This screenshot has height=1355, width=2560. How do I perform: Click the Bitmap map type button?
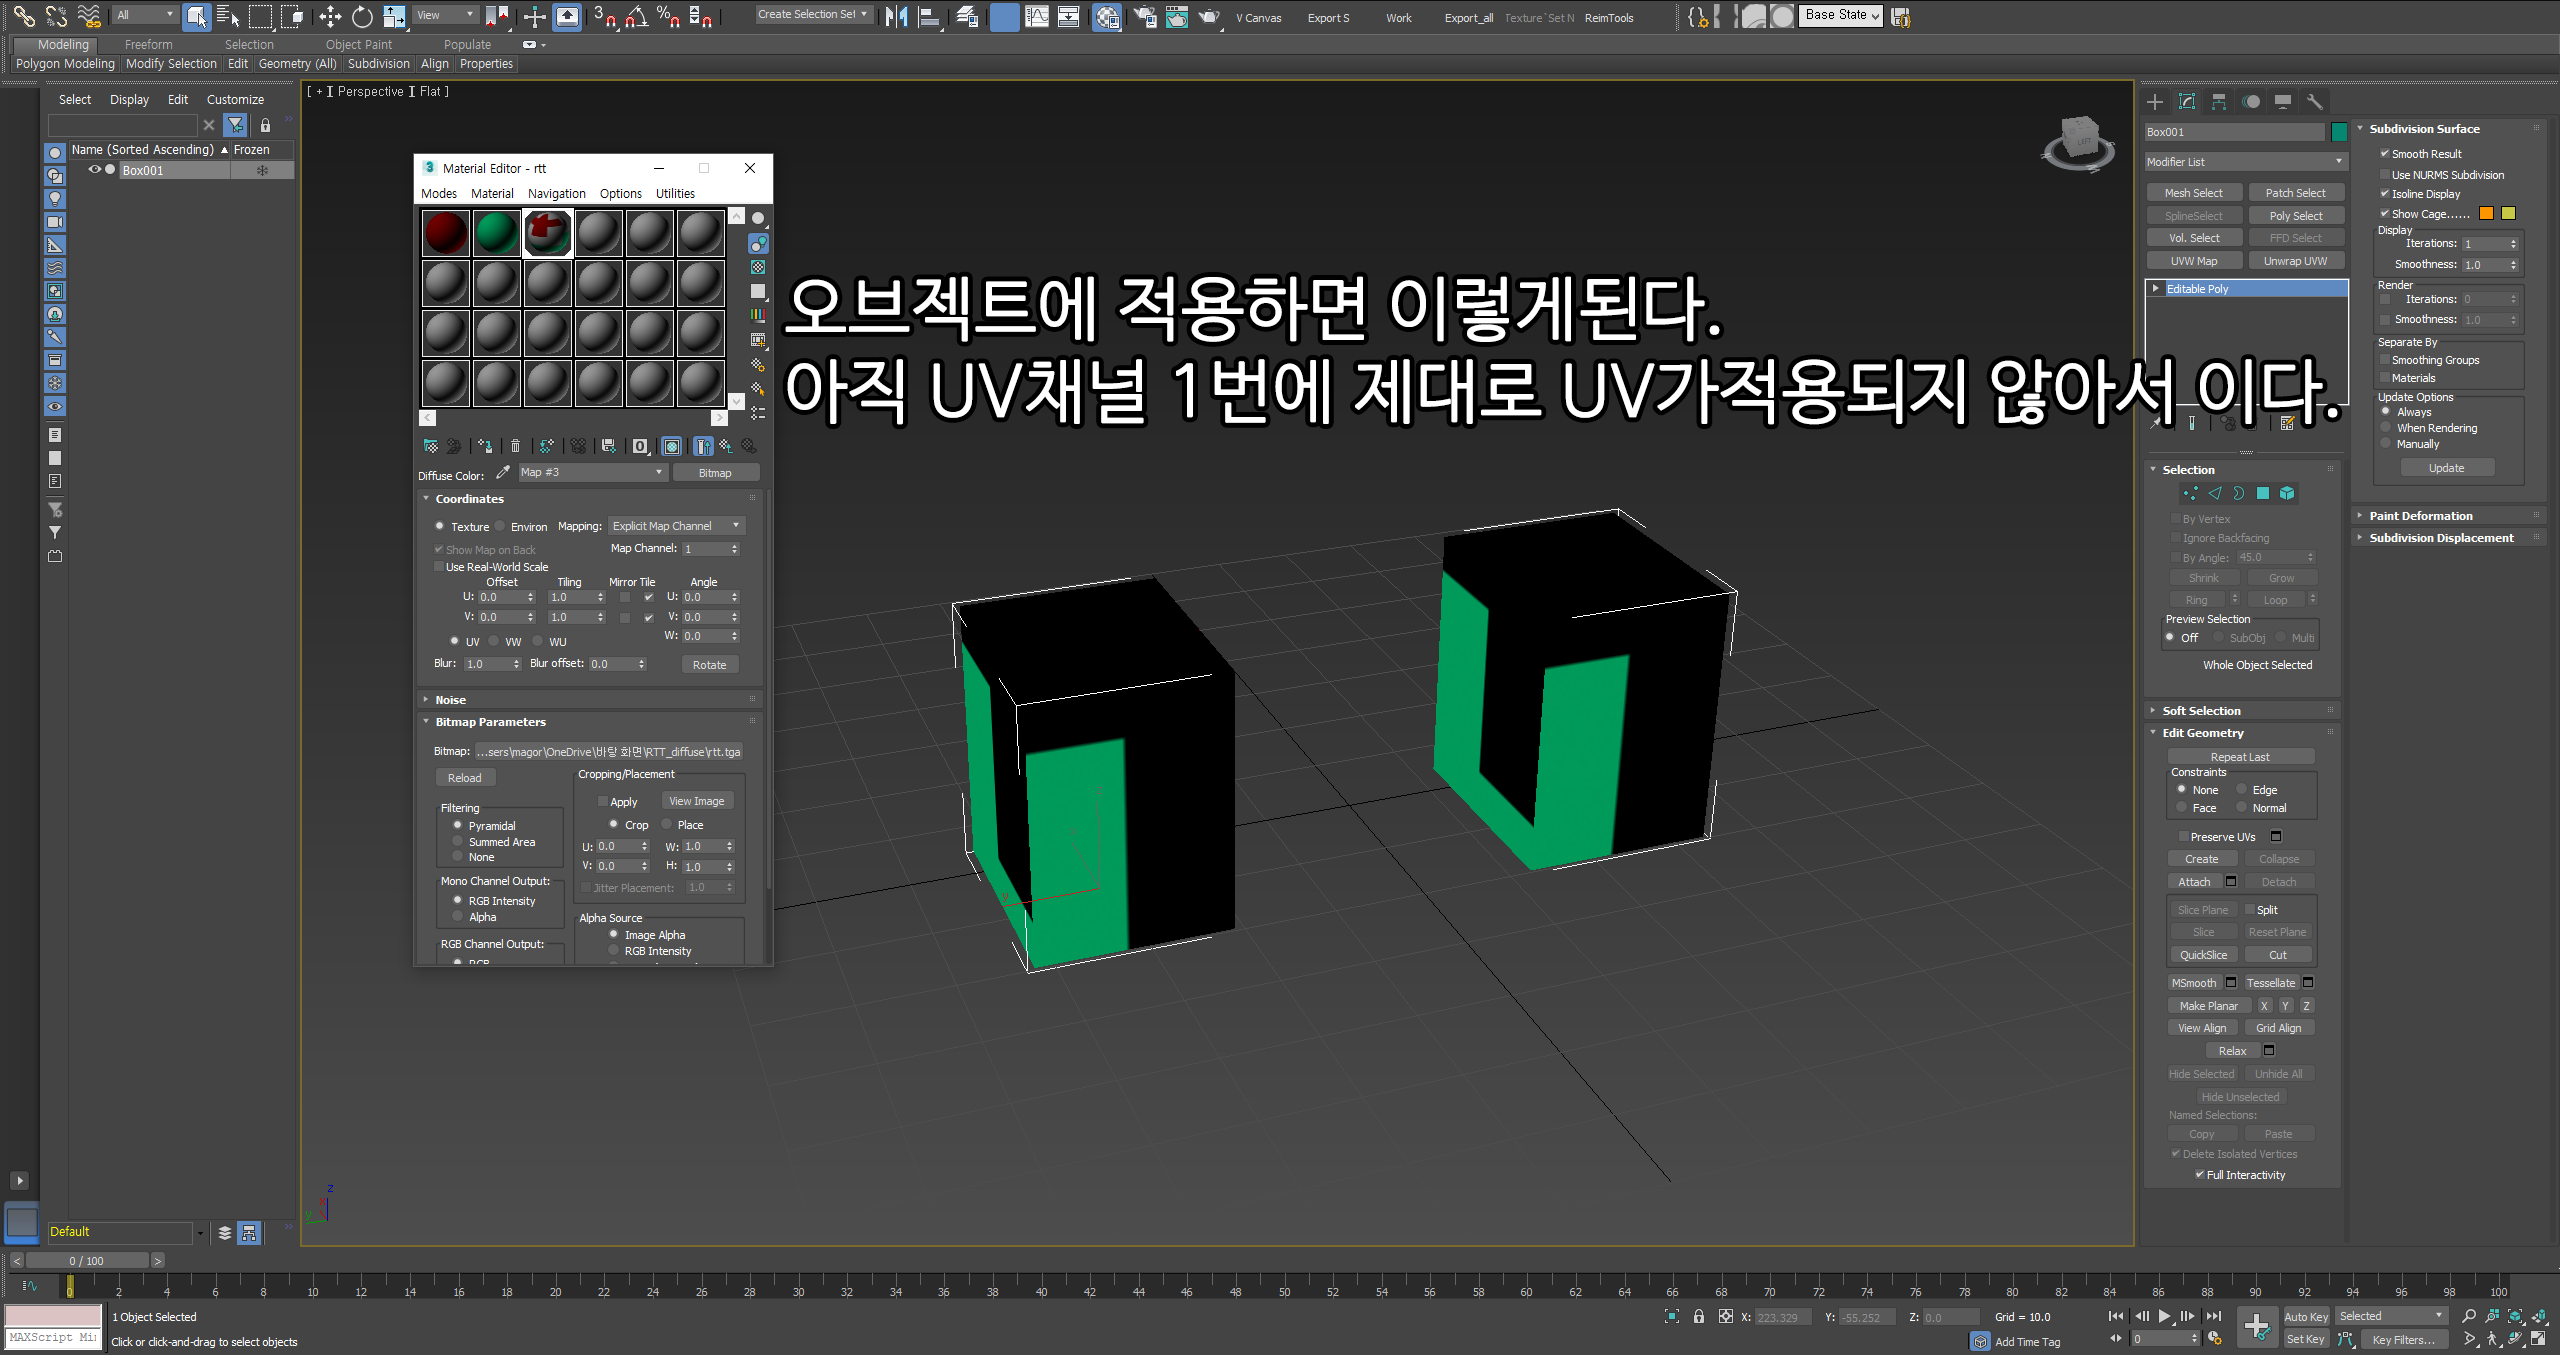(715, 473)
